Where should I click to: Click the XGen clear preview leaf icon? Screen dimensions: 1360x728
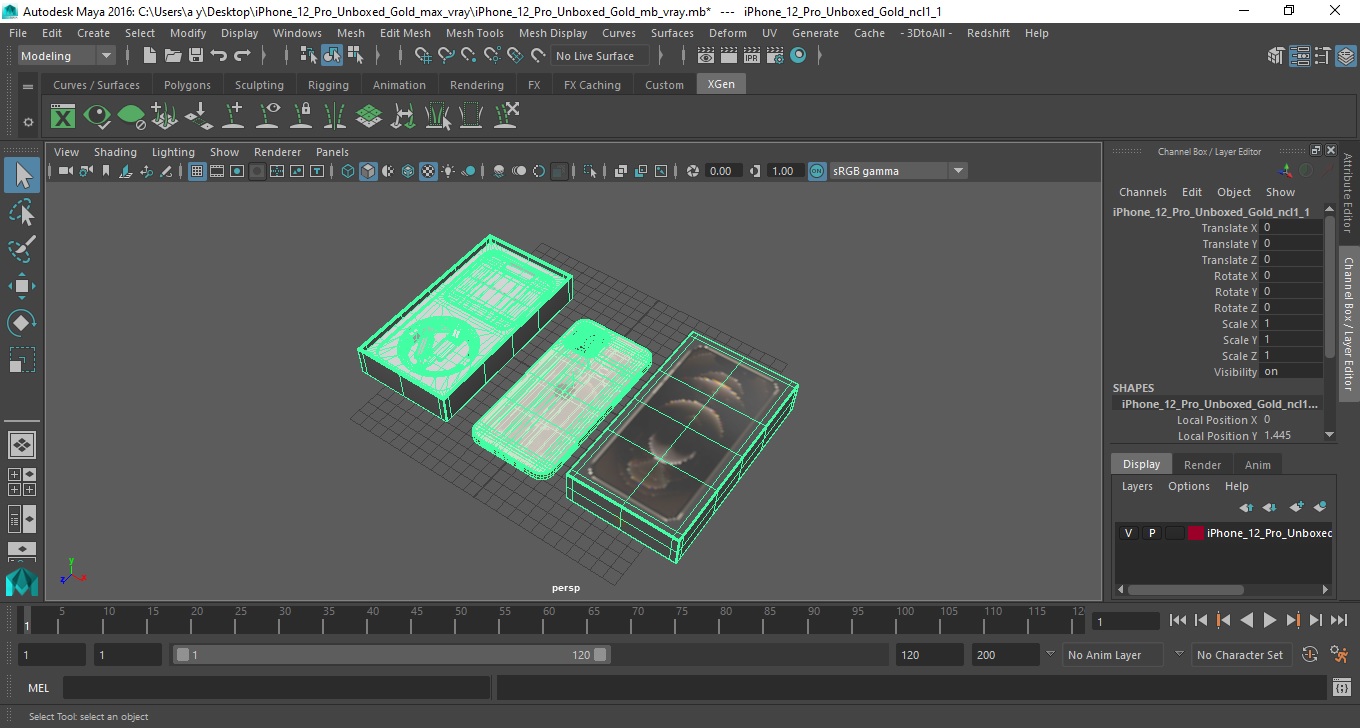tap(131, 117)
